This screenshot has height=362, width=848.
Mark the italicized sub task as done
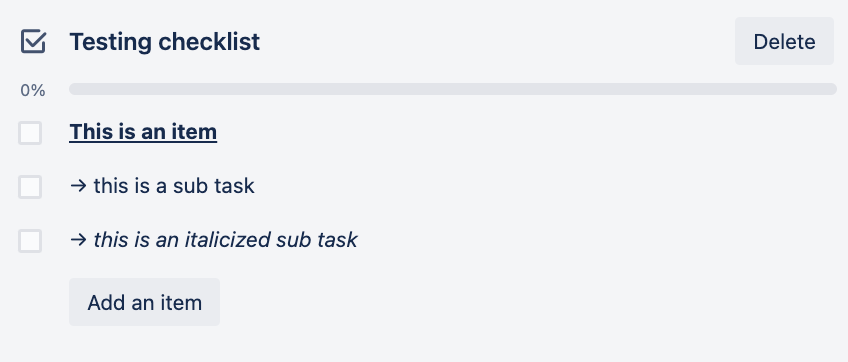[x=30, y=241]
